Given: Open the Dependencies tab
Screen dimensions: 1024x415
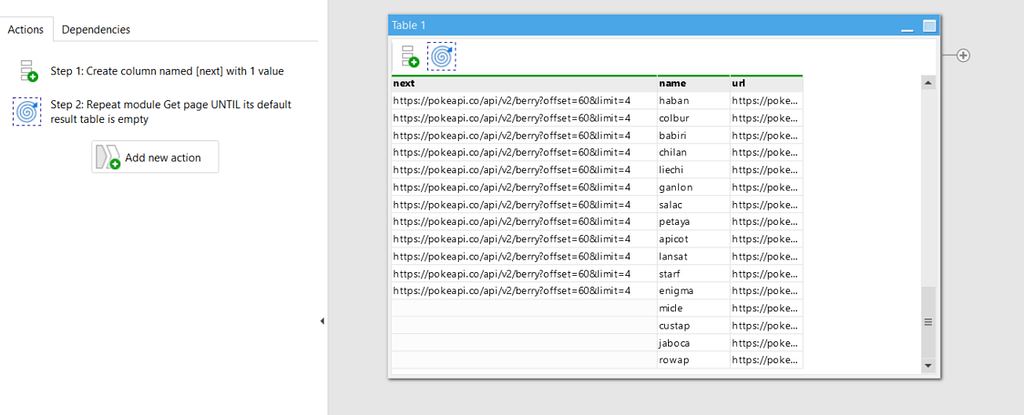Looking at the screenshot, I should click(x=96, y=29).
